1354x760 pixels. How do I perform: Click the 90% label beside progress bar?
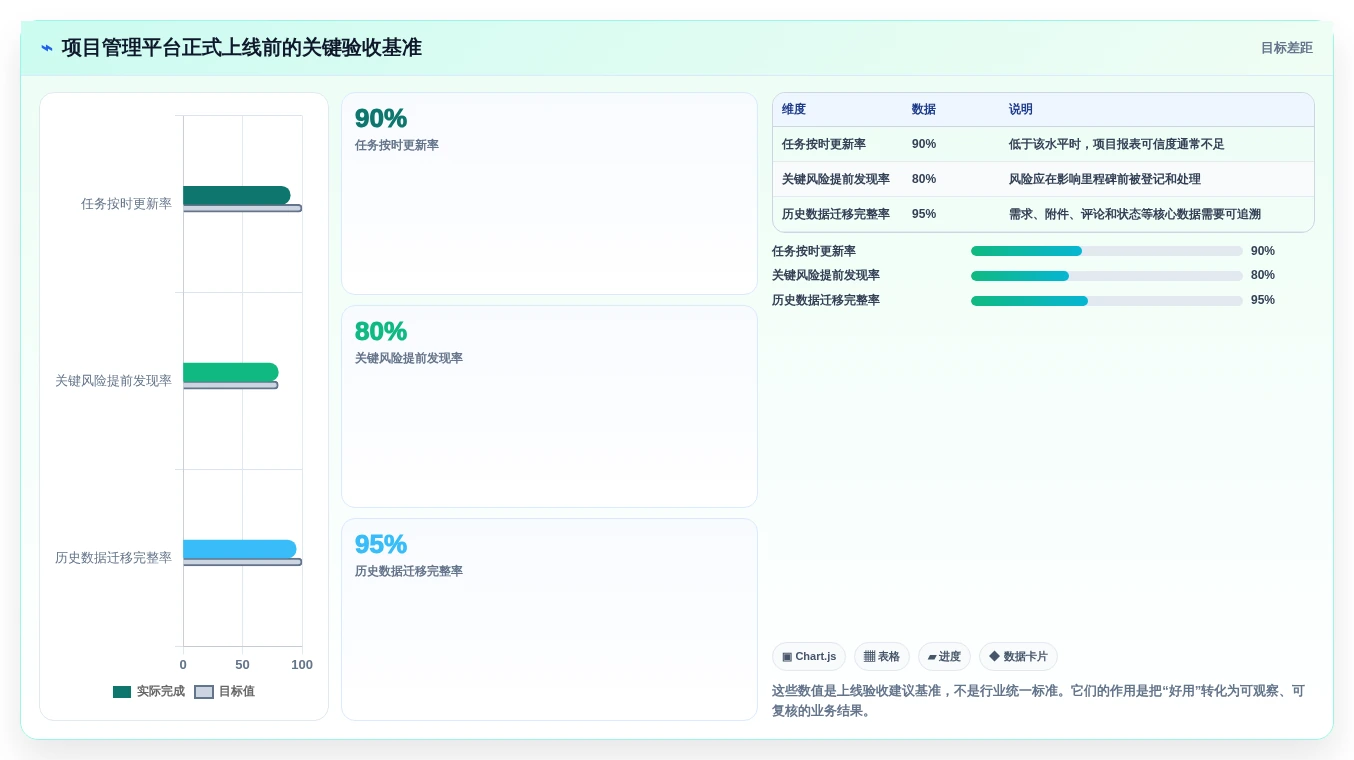click(1263, 251)
